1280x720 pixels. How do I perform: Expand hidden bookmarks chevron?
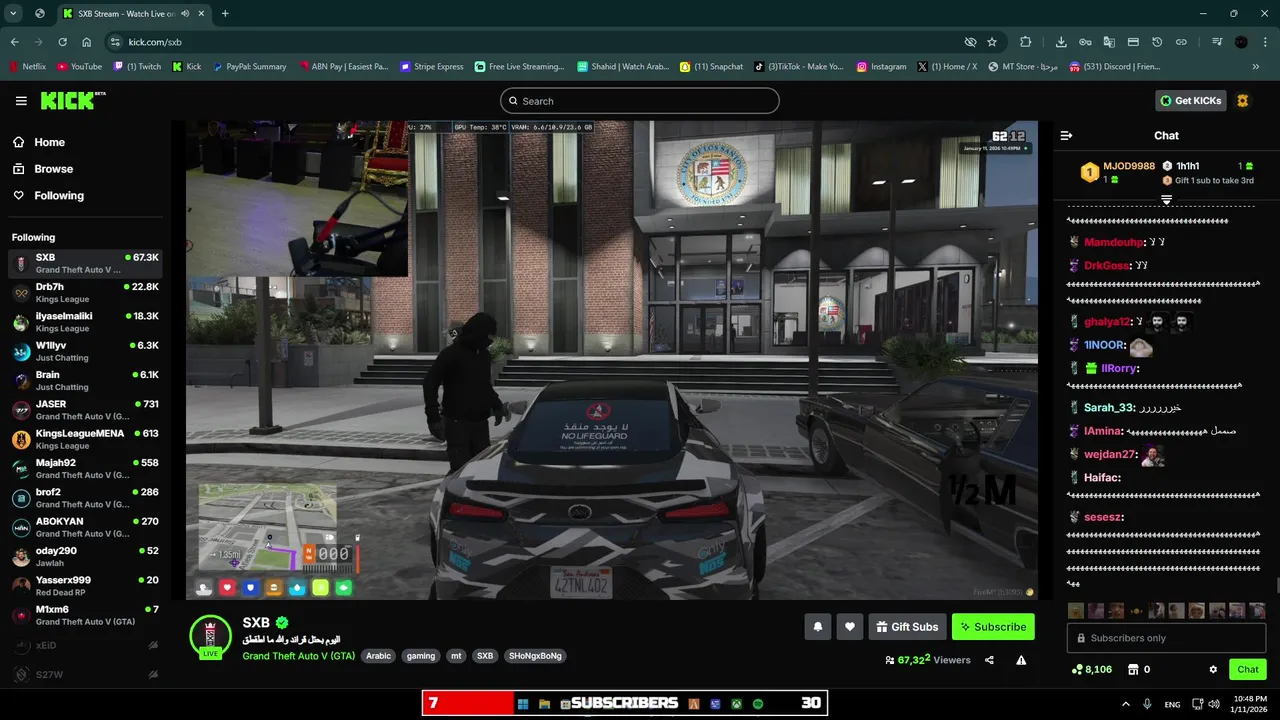(x=1256, y=67)
